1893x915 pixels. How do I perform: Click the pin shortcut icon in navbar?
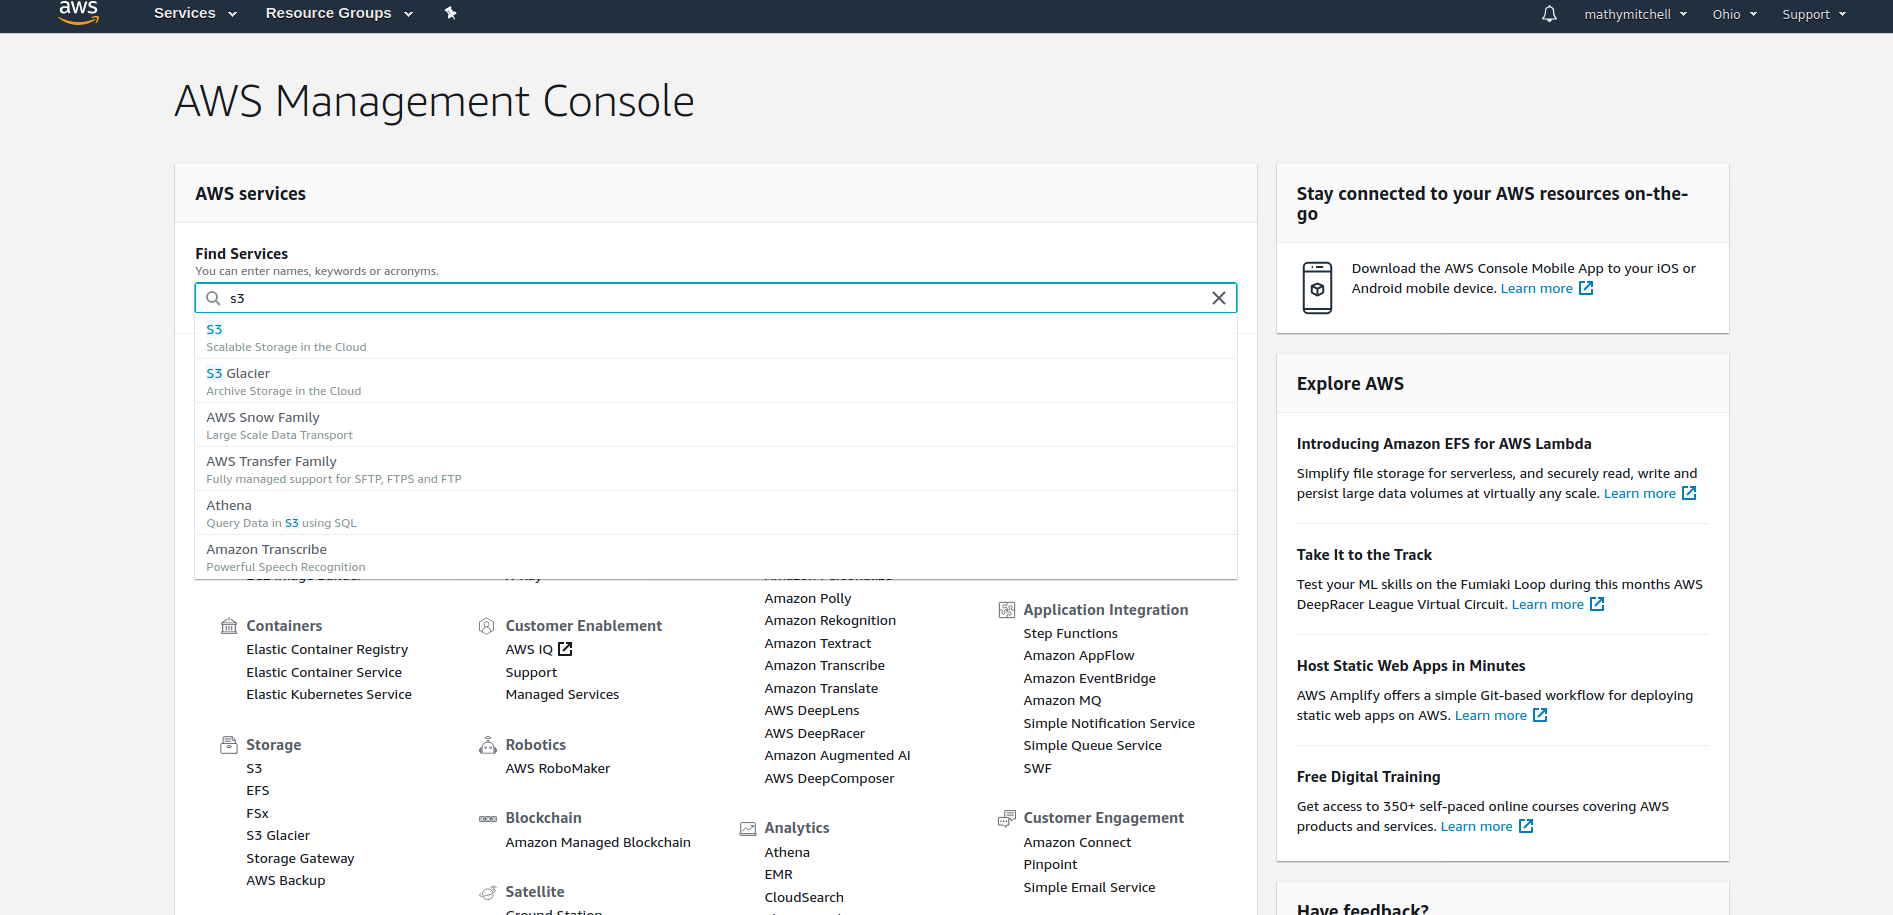450,13
